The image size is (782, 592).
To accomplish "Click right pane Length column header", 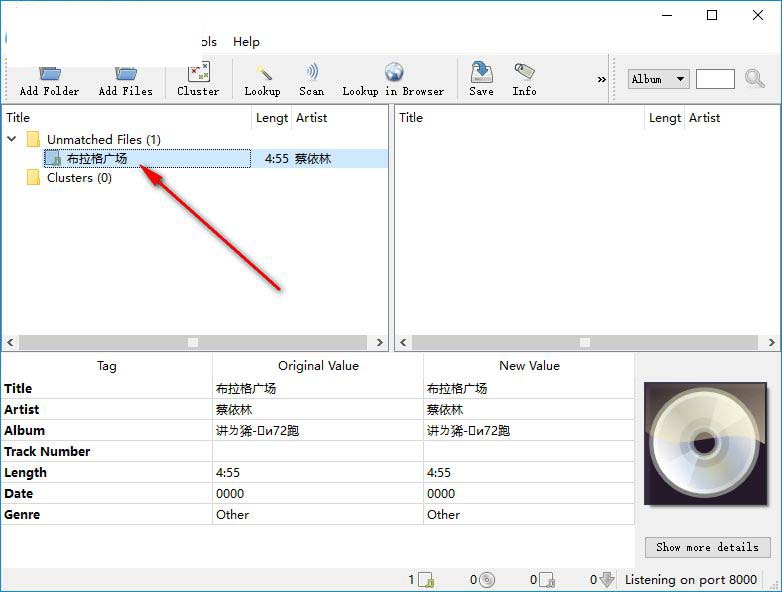I will tap(665, 118).
